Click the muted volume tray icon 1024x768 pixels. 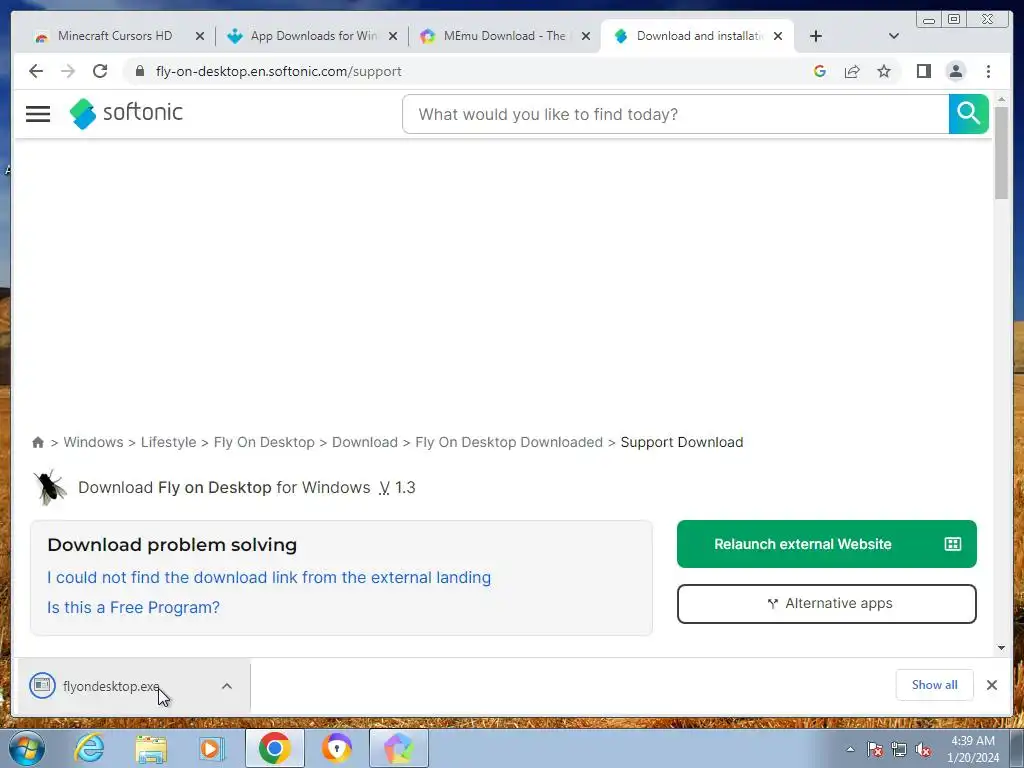click(923, 750)
